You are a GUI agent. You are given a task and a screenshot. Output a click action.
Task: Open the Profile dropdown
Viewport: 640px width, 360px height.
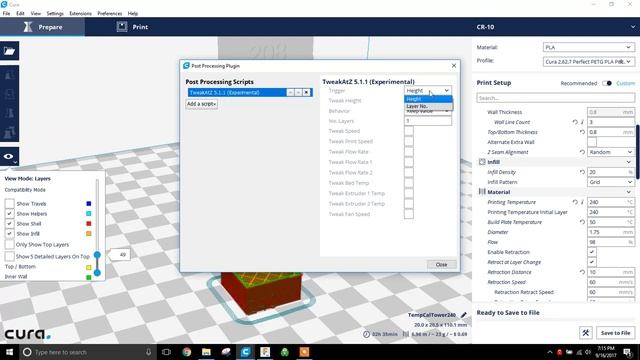(589, 62)
